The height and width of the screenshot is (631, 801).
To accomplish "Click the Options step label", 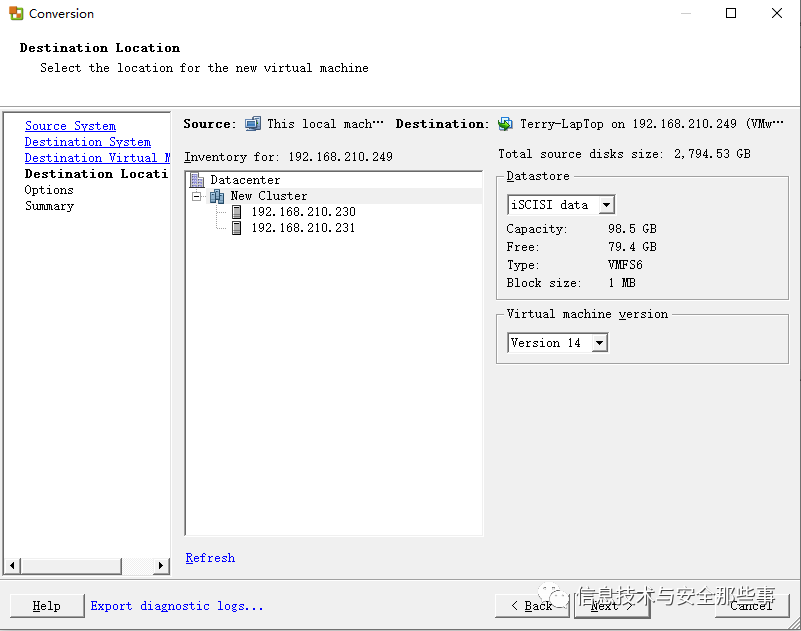I will point(49,190).
